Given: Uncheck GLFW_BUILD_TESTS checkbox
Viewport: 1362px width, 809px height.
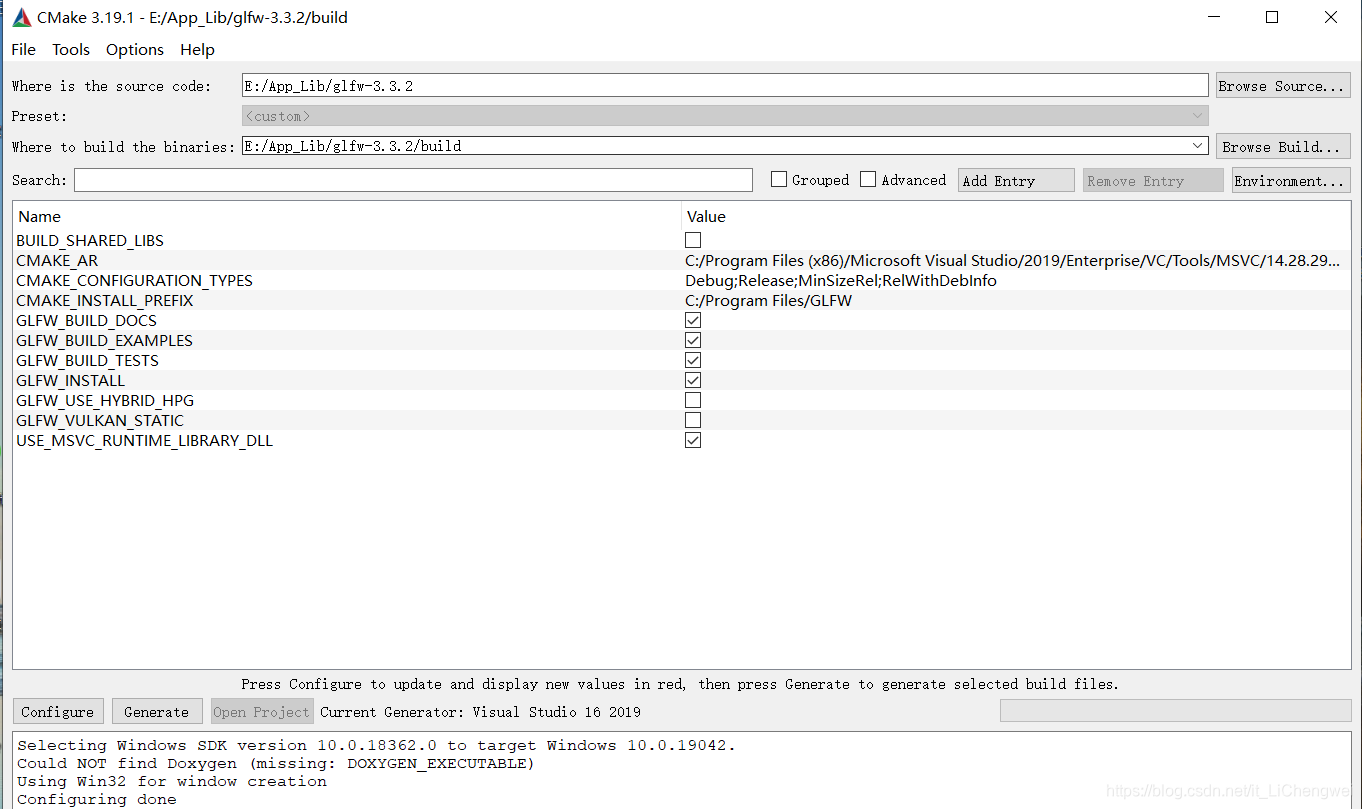Looking at the screenshot, I should [693, 360].
